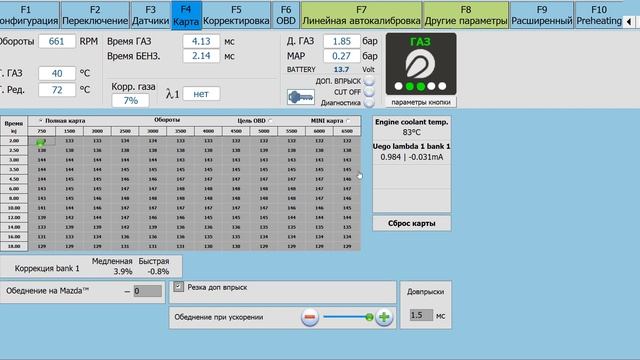Open the F6 OBD tab
The image size is (640, 360).
click(x=286, y=15)
